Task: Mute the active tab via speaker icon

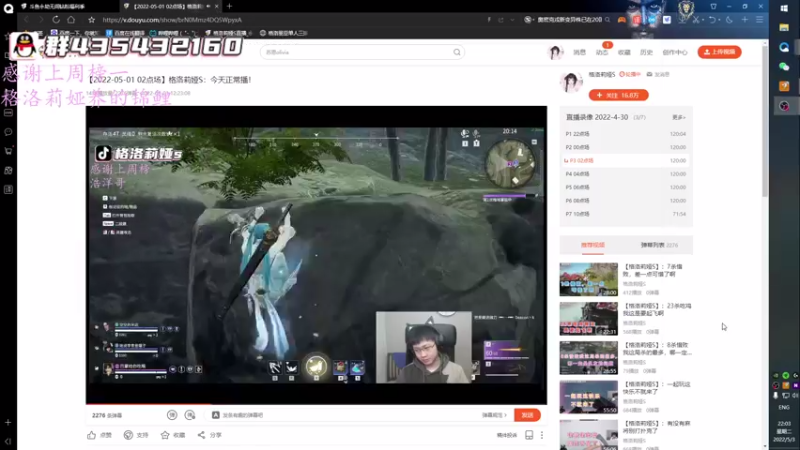Action: point(208,6)
